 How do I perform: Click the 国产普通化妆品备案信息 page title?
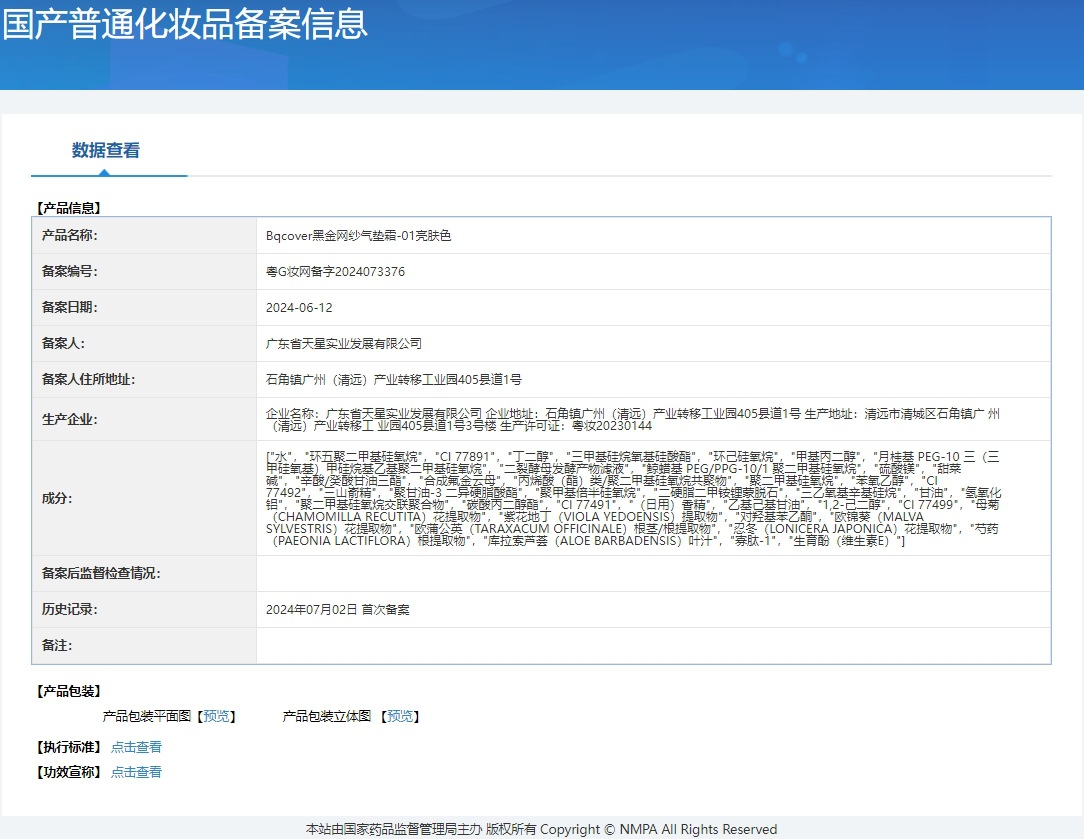185,24
